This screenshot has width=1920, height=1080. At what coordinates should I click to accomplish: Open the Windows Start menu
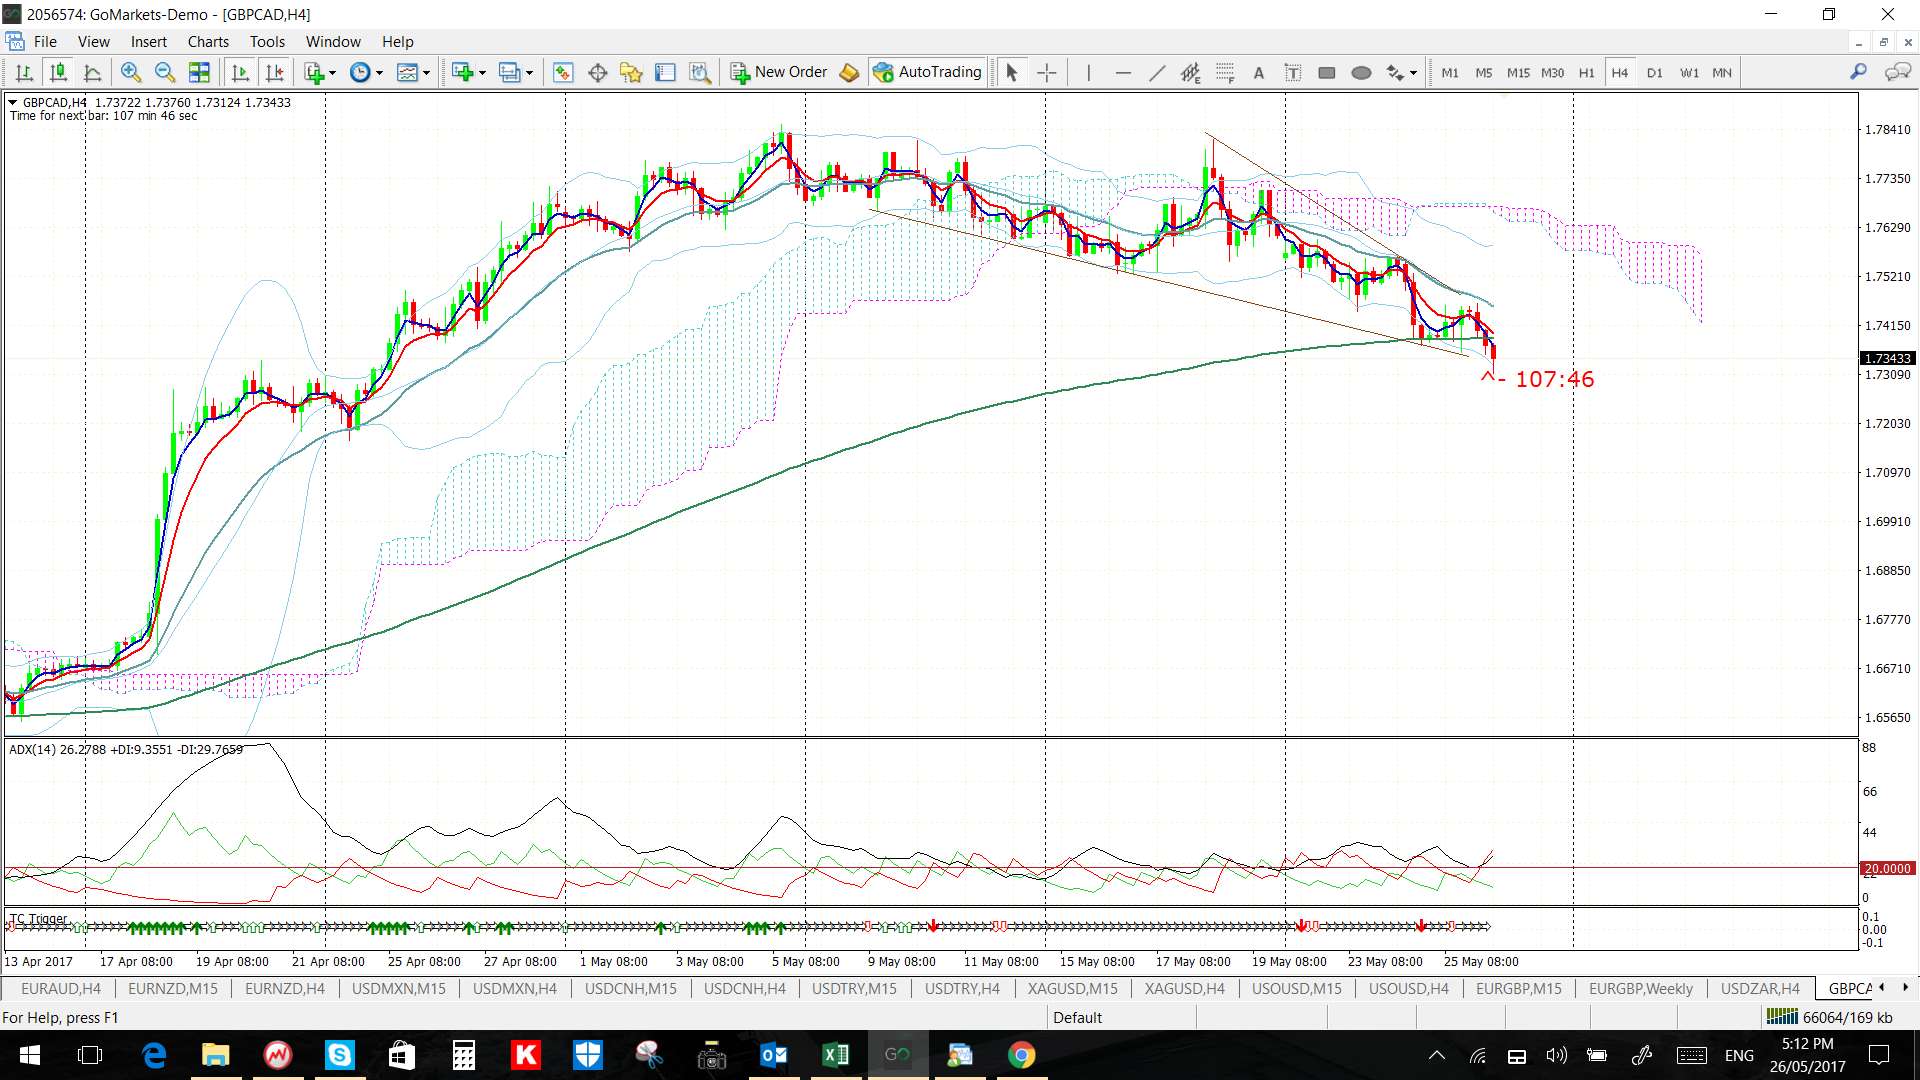[29, 1055]
